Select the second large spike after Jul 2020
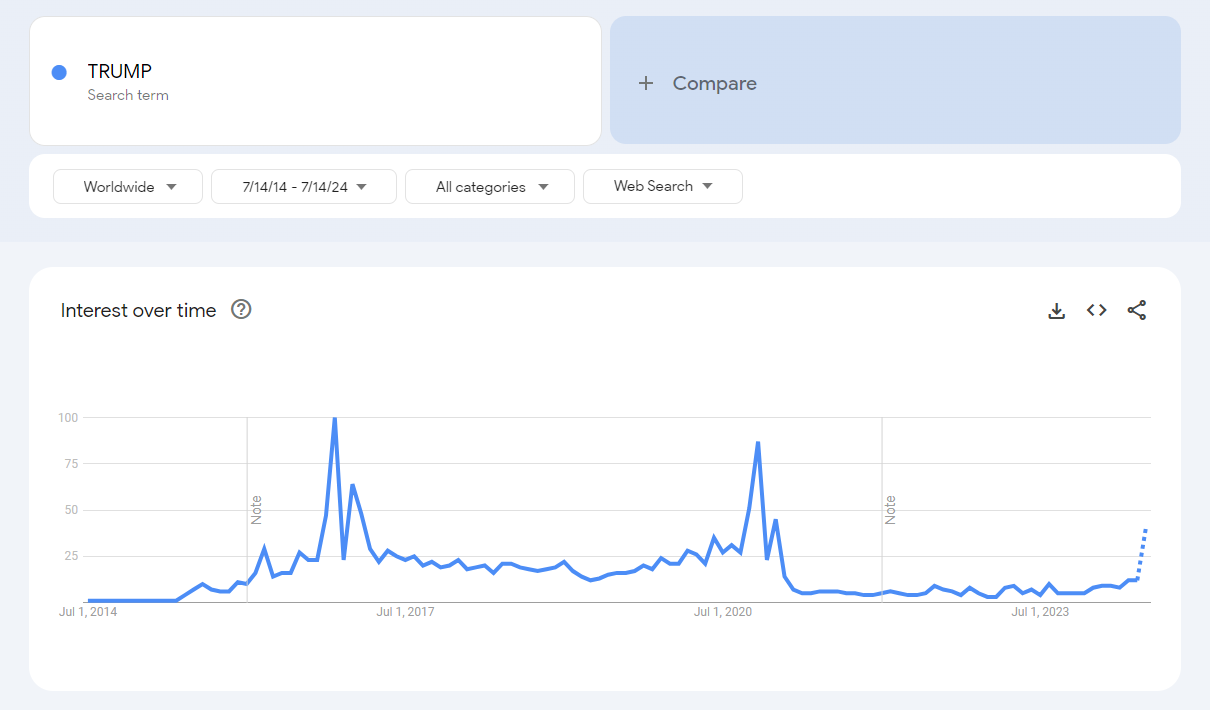 tap(758, 443)
